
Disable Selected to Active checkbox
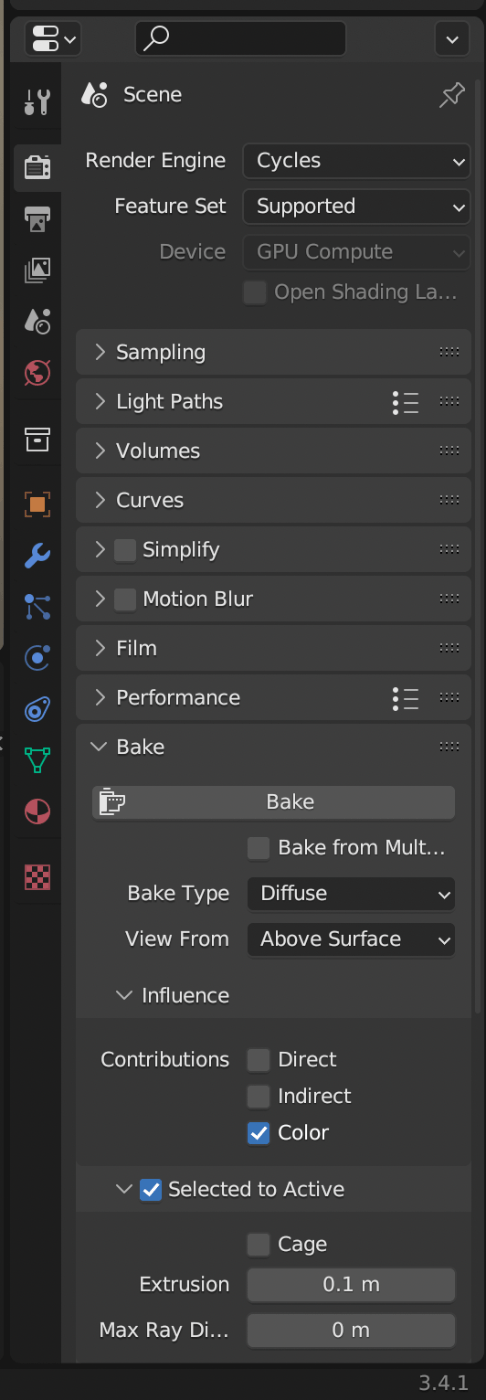point(150,1190)
